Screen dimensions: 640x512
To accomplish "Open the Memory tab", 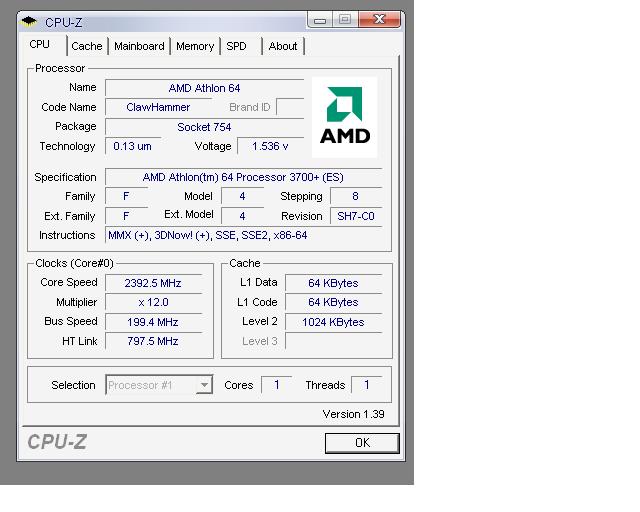I will [x=195, y=46].
